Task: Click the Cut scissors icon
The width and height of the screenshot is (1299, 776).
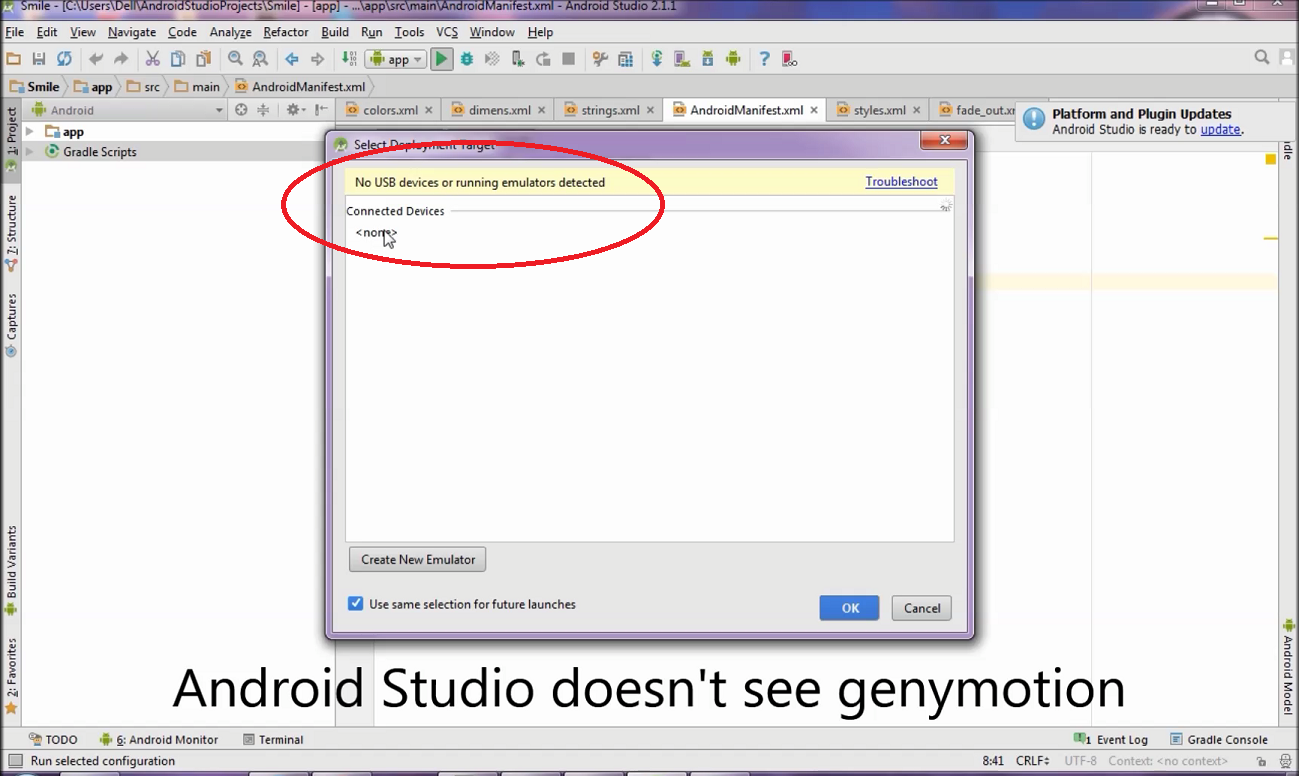Action: point(152,59)
